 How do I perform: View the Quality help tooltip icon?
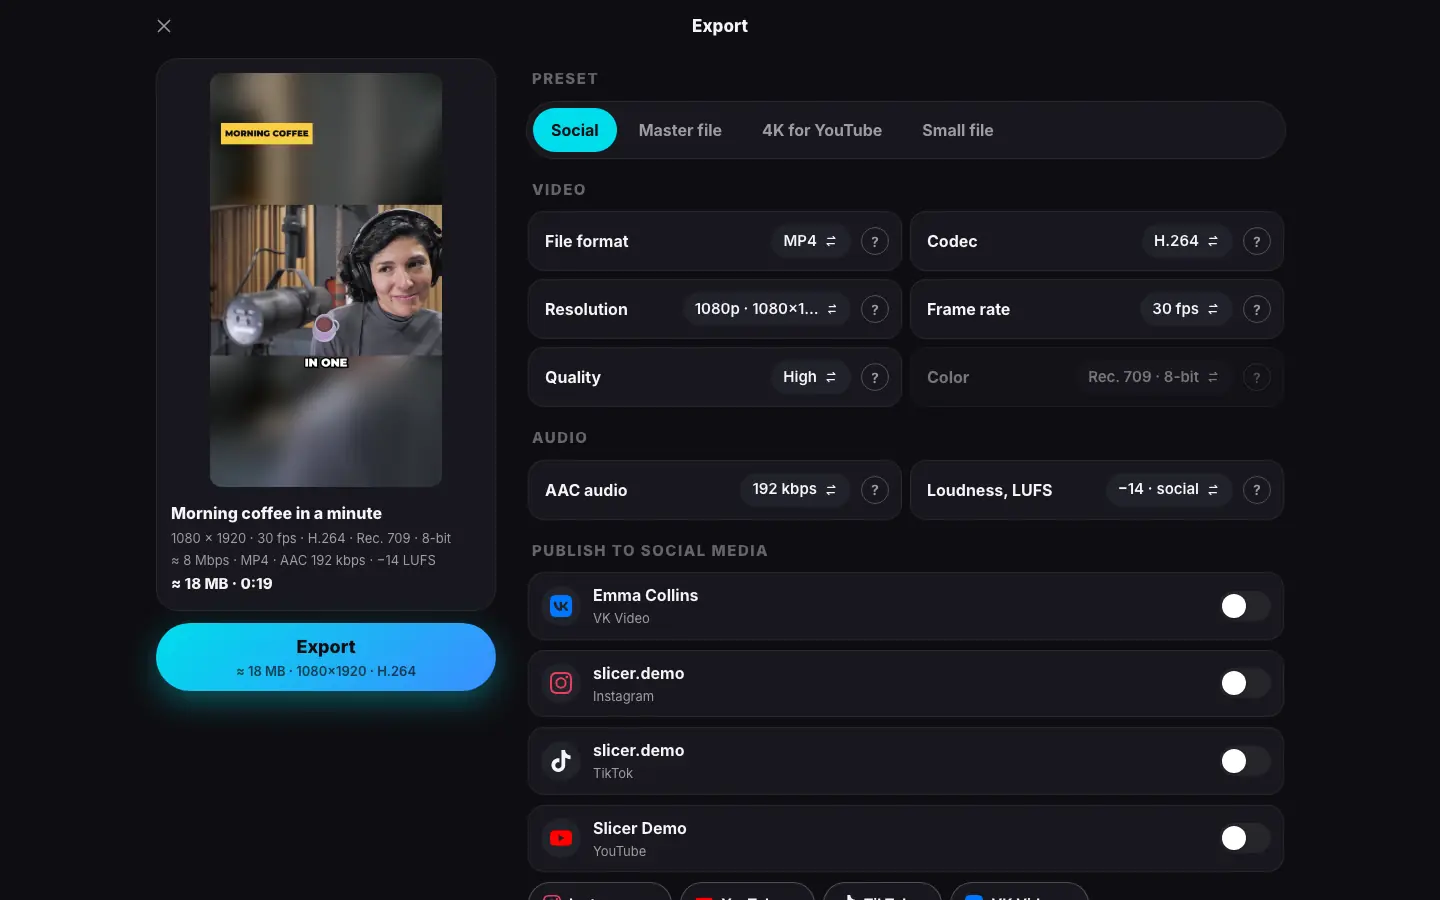[x=875, y=377]
